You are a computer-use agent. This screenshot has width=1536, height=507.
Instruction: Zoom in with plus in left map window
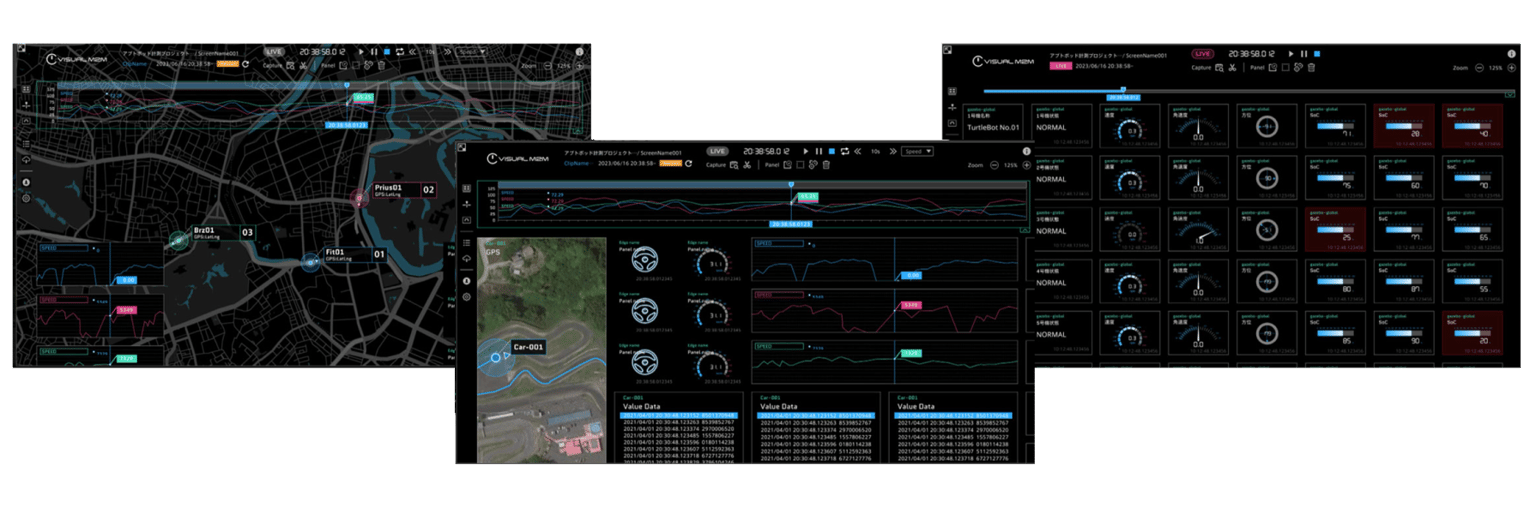(x=579, y=66)
